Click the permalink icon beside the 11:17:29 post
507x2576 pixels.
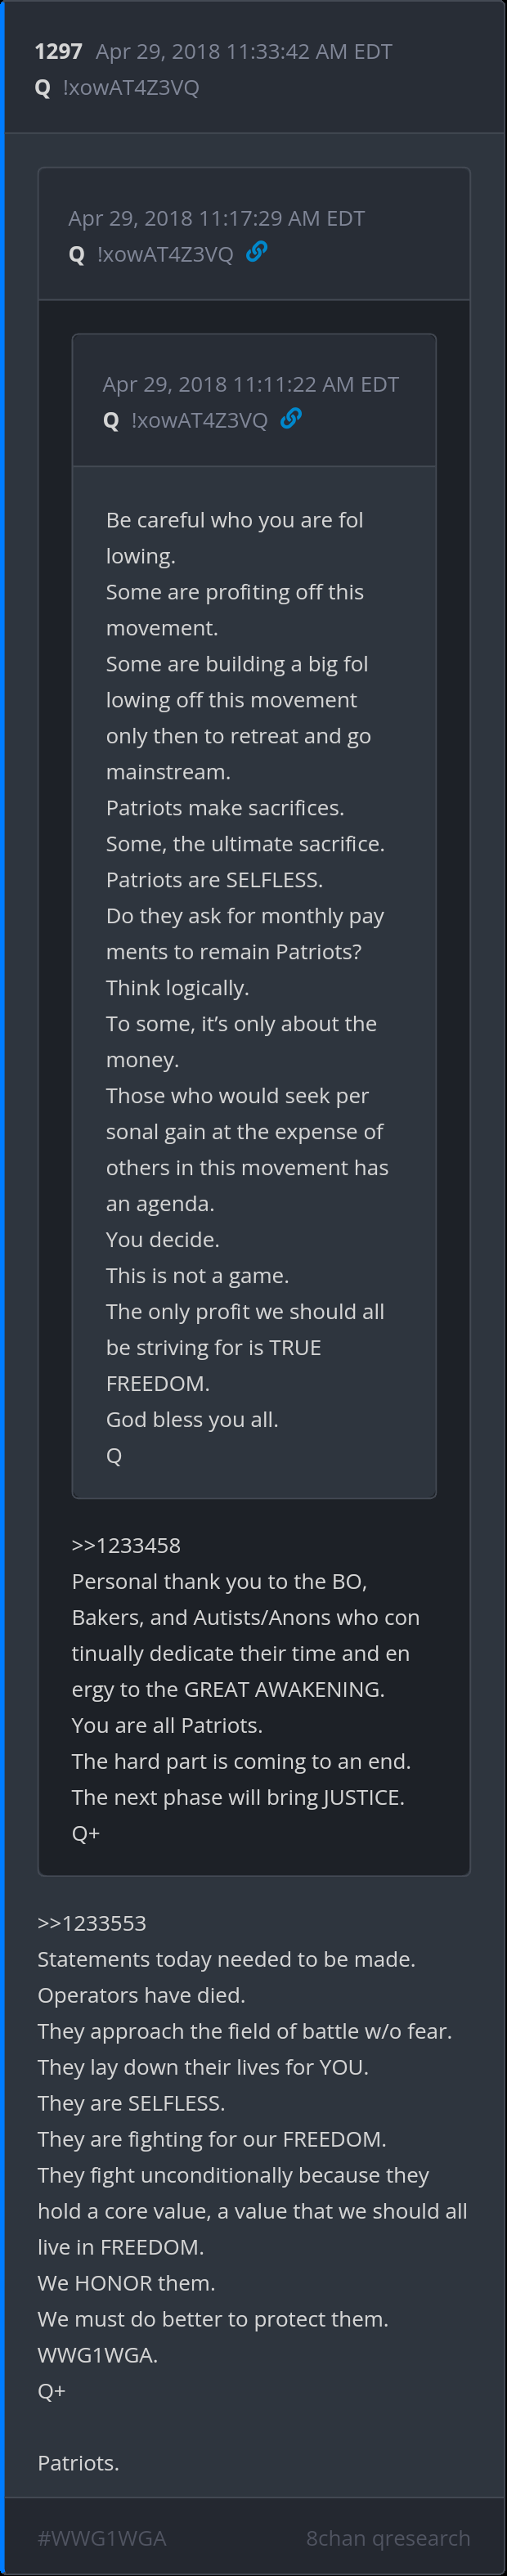256,252
